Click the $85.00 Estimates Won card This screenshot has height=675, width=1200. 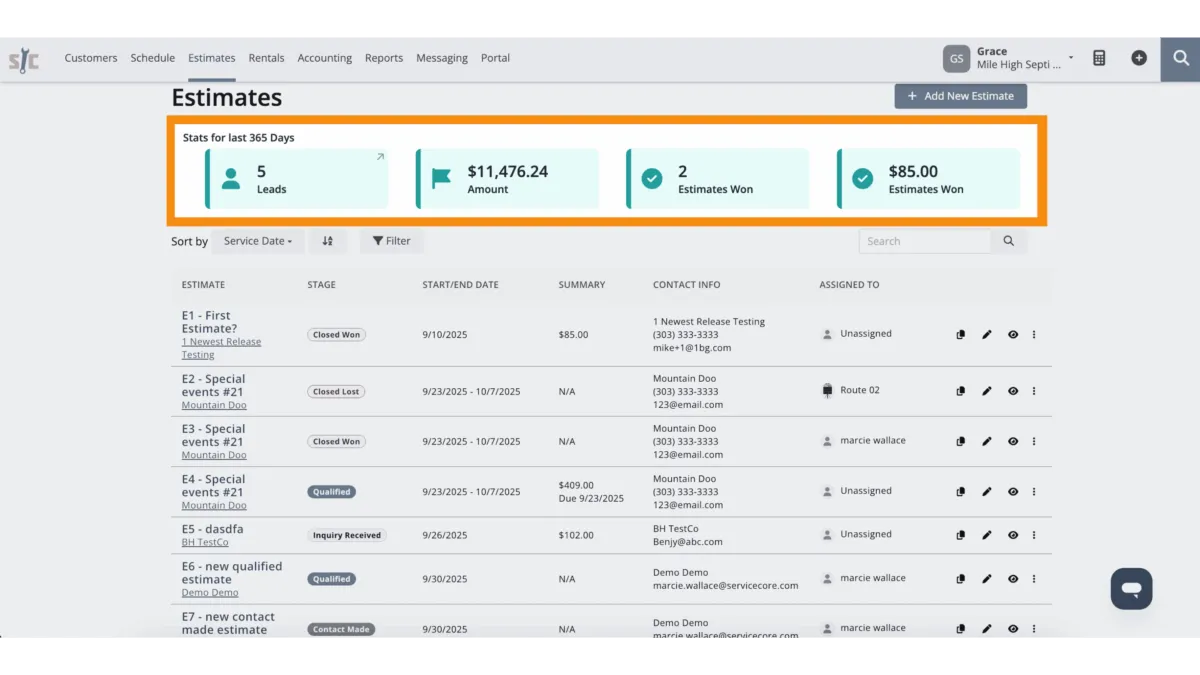pyautogui.click(x=928, y=179)
